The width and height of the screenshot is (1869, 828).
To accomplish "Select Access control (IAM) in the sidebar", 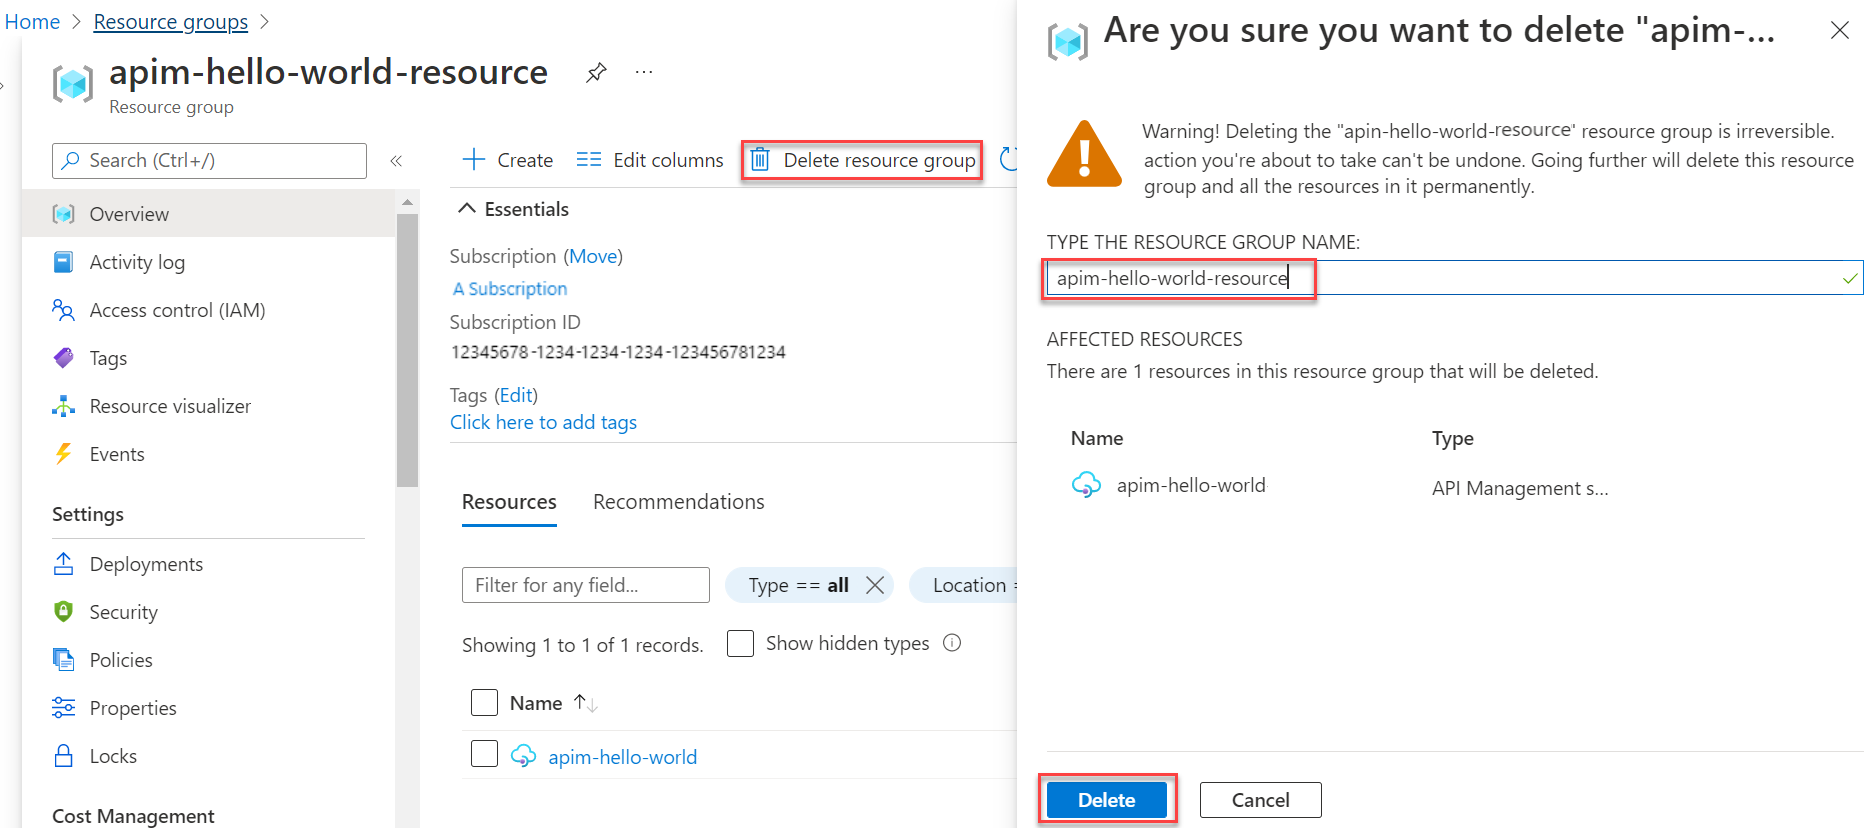I will coord(177,309).
